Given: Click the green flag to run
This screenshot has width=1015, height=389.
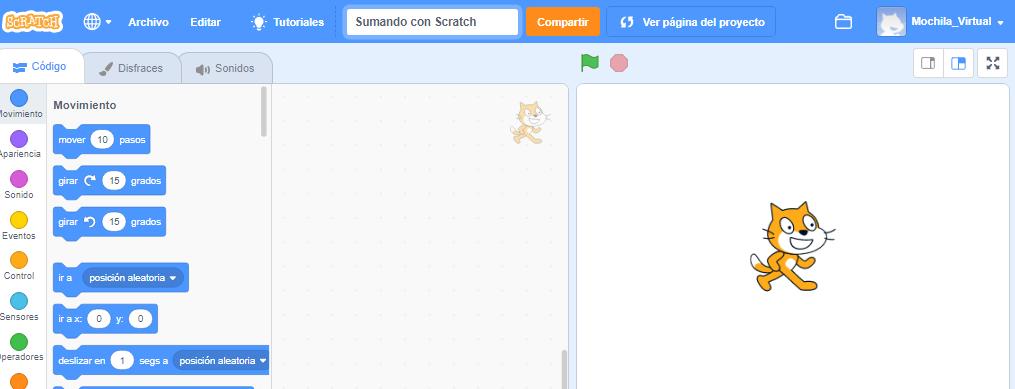Looking at the screenshot, I should pos(590,63).
